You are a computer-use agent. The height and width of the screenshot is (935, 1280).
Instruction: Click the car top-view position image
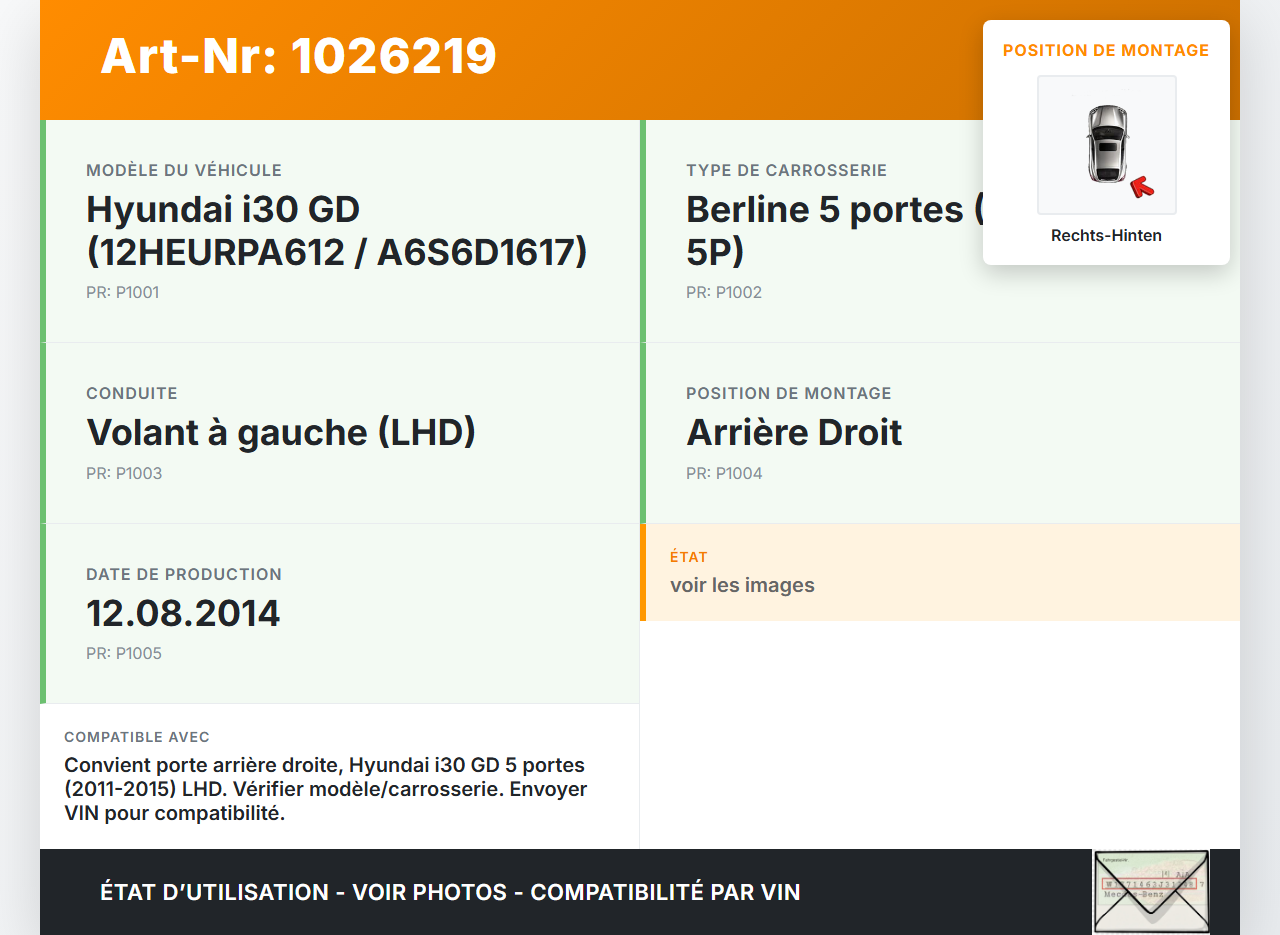tap(1106, 145)
